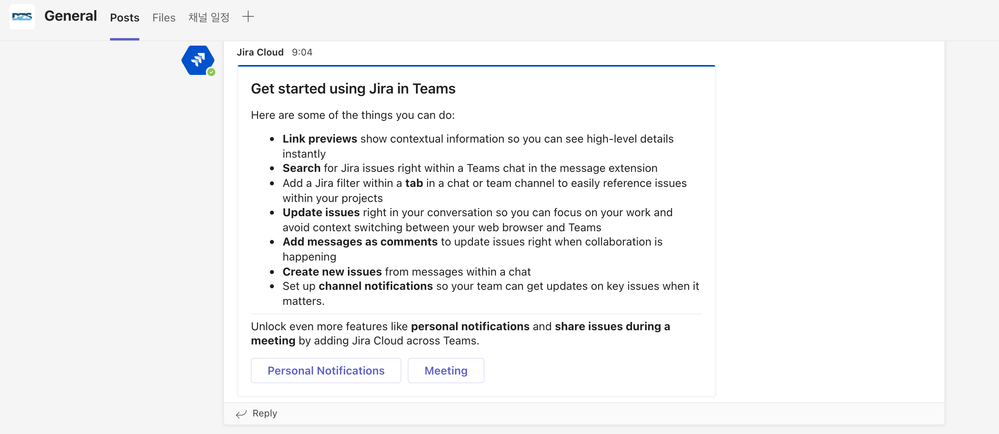Click the 9:04 message timestamp
The height and width of the screenshot is (434, 999).
(x=302, y=52)
